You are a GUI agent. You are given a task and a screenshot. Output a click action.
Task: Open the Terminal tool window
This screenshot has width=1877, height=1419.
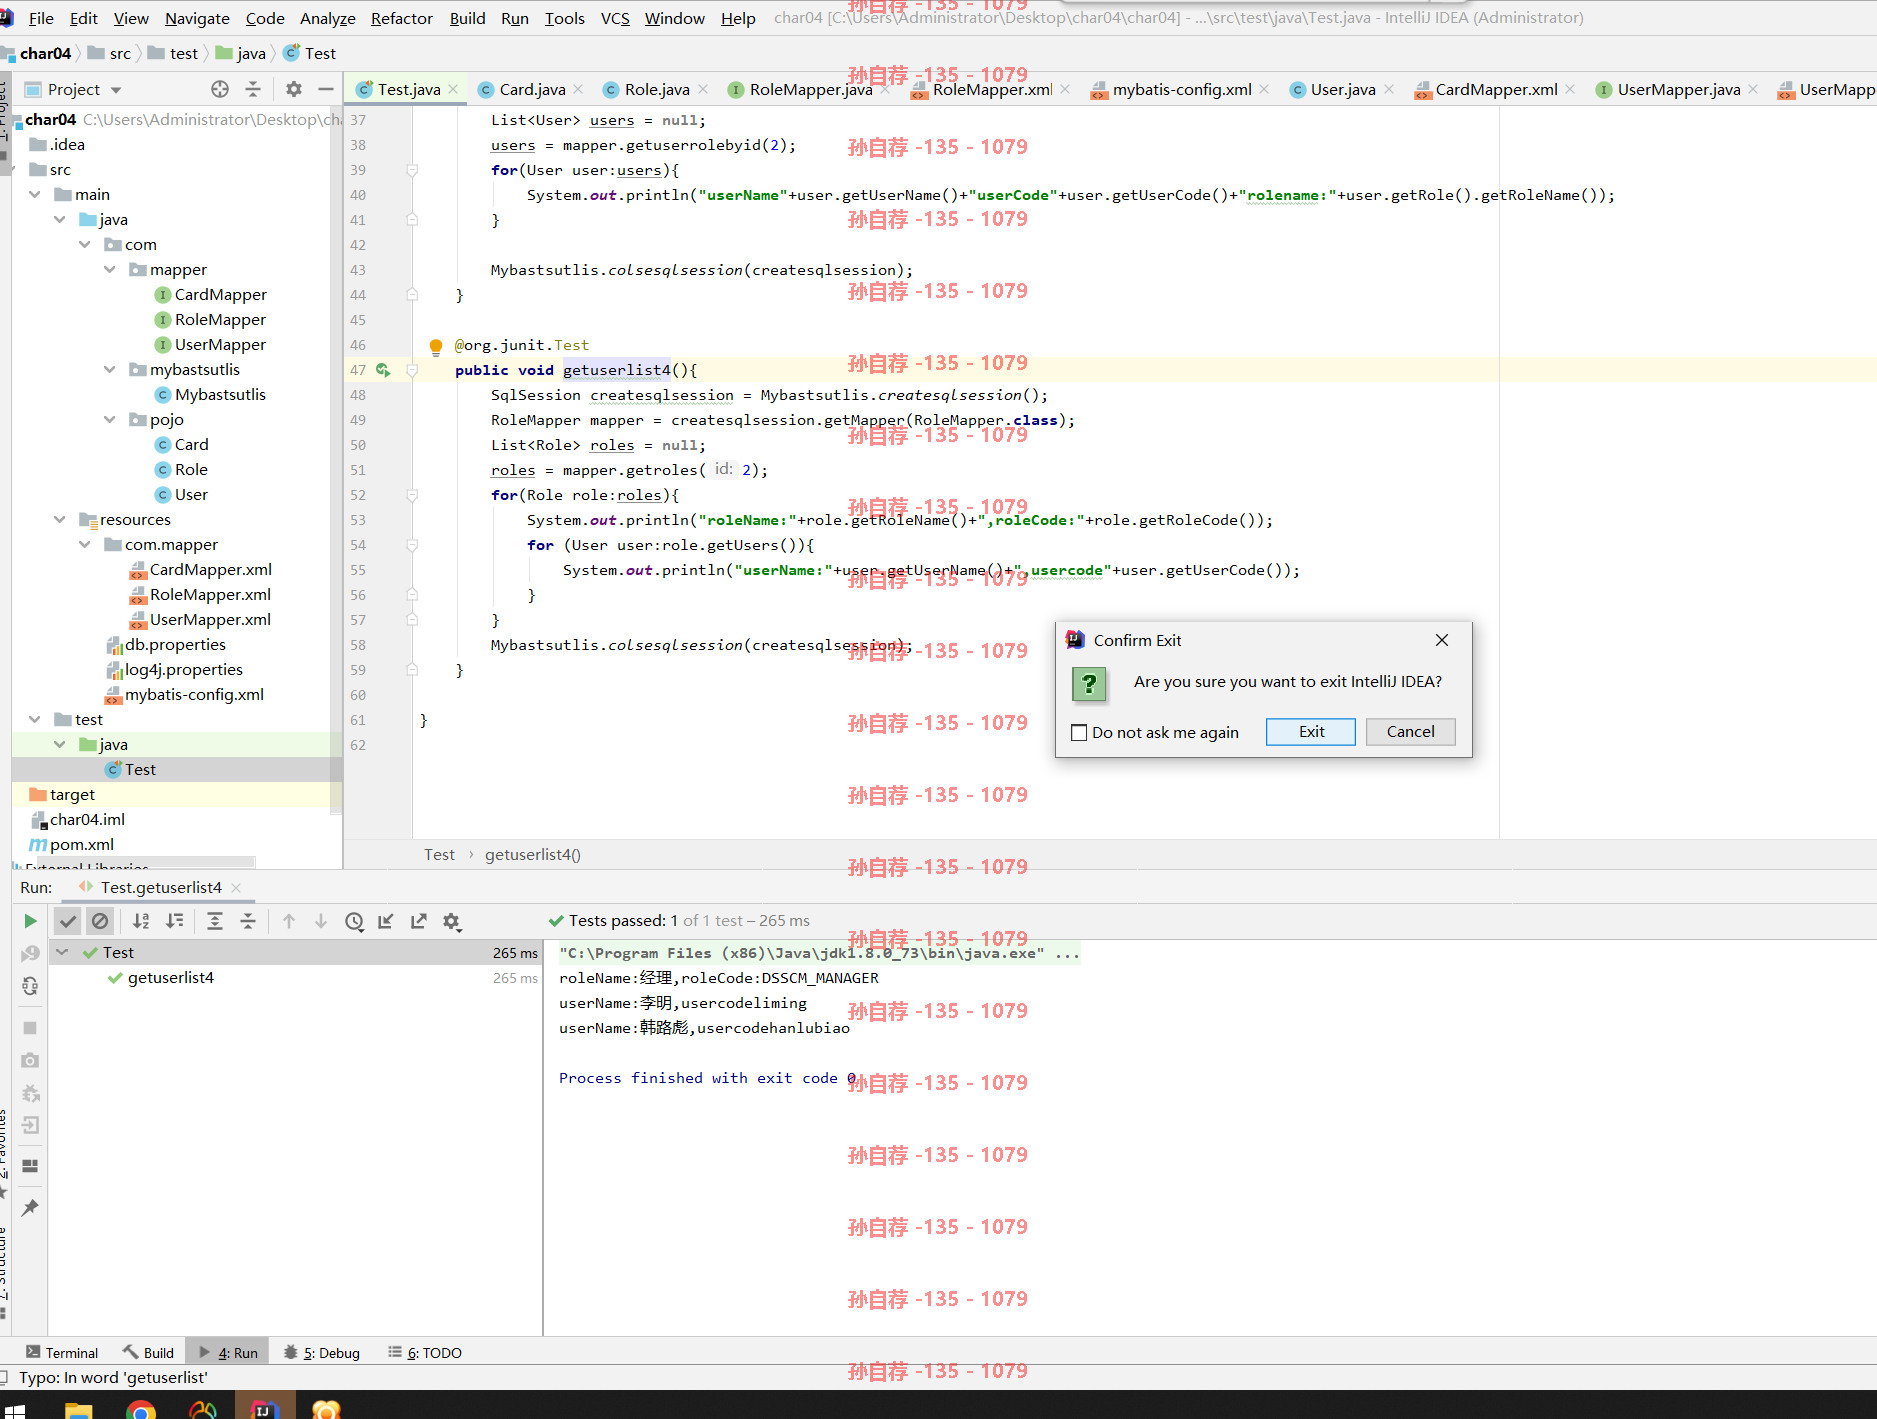62,1352
